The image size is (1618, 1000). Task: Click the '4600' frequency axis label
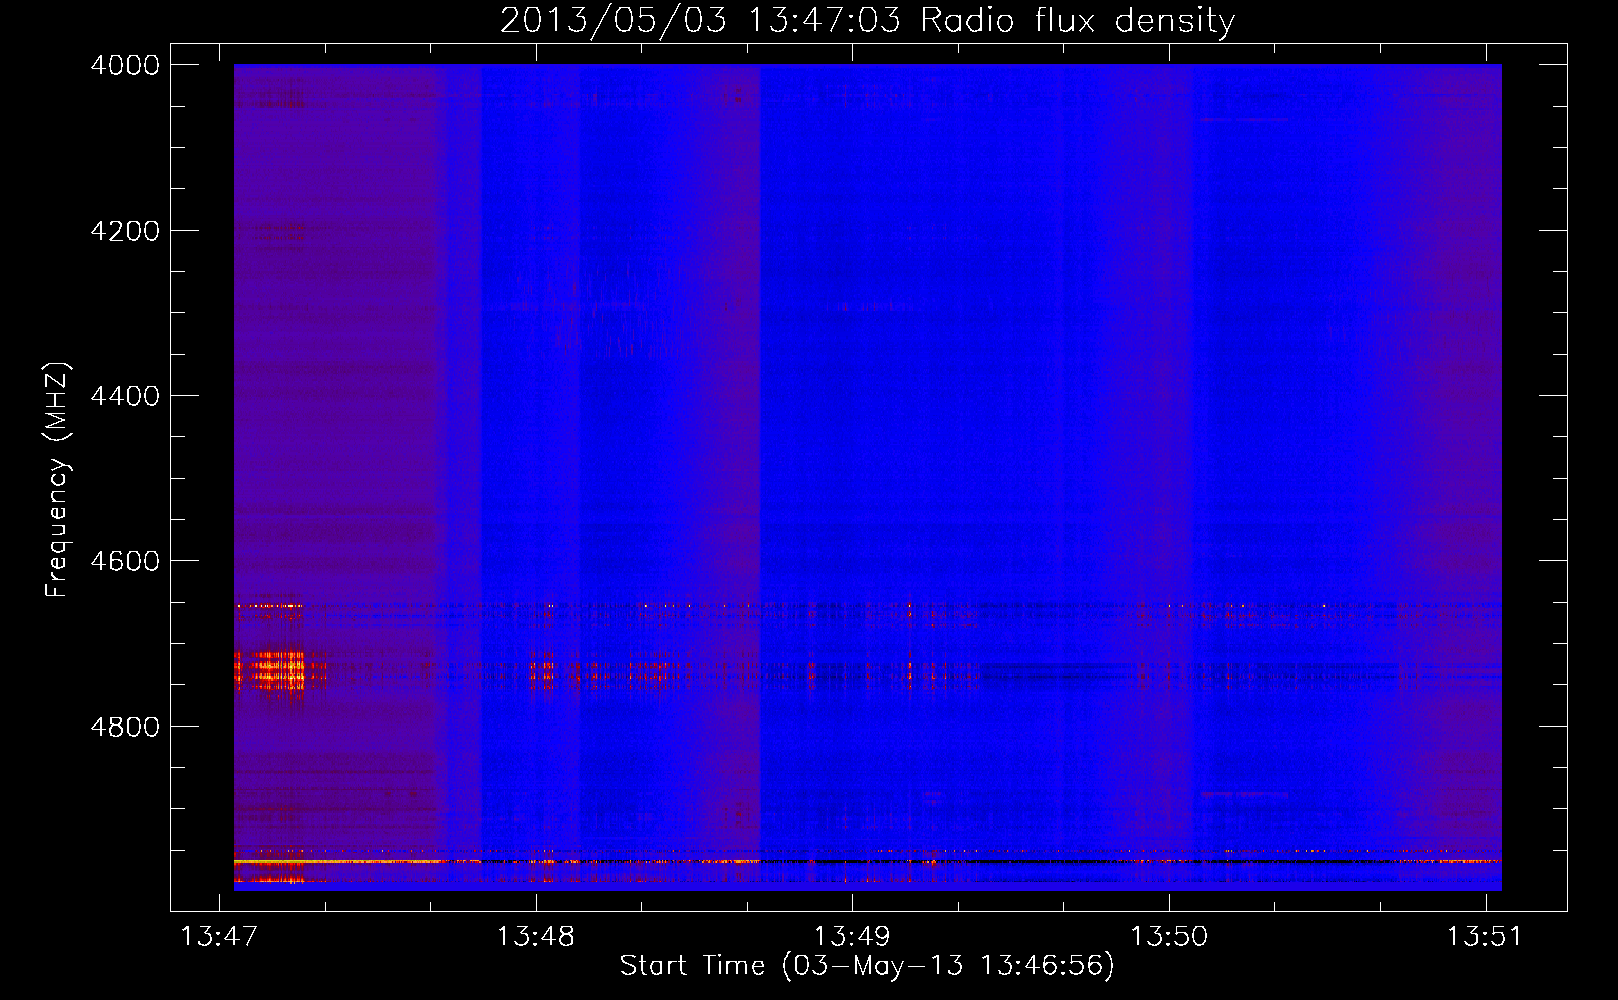click(125, 561)
